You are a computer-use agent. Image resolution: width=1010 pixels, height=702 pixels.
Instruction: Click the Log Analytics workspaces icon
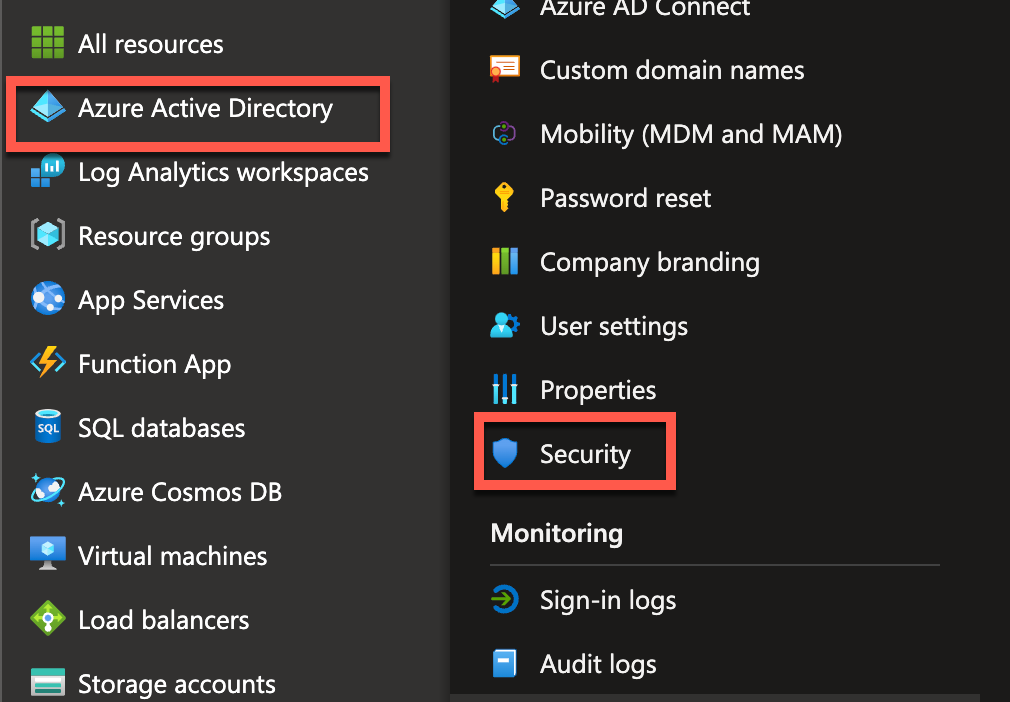coord(48,172)
